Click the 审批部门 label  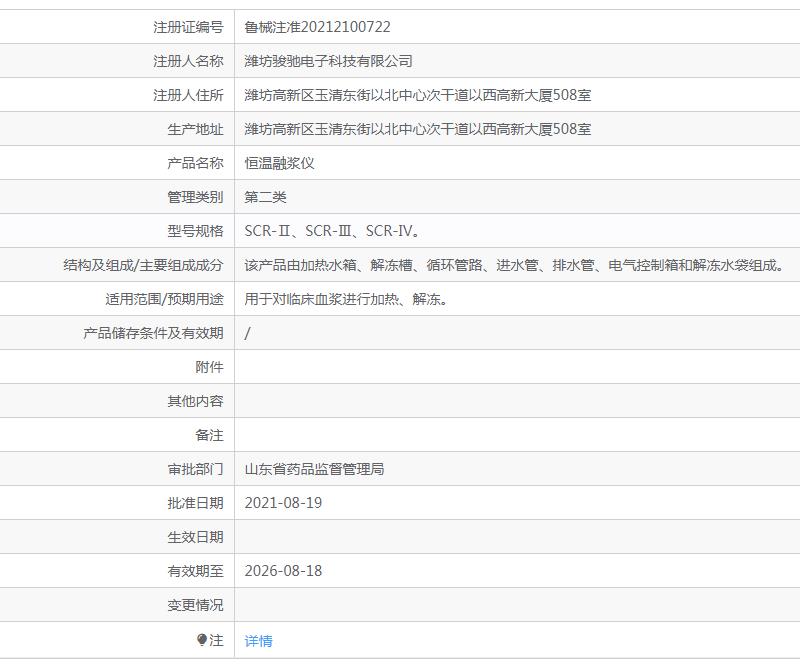[x=195, y=469]
